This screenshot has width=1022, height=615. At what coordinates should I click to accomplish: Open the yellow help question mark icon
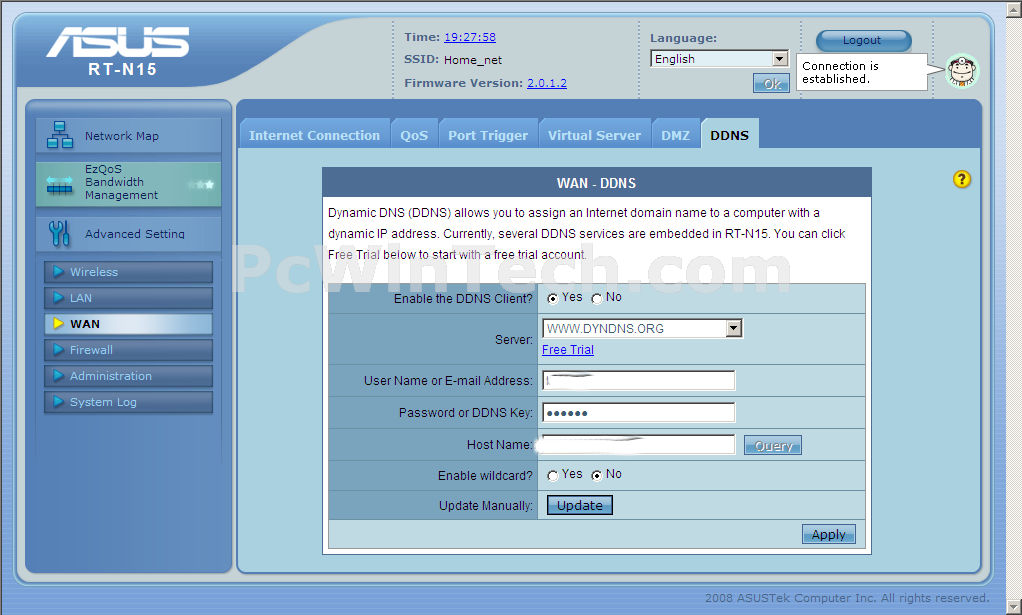tap(962, 179)
